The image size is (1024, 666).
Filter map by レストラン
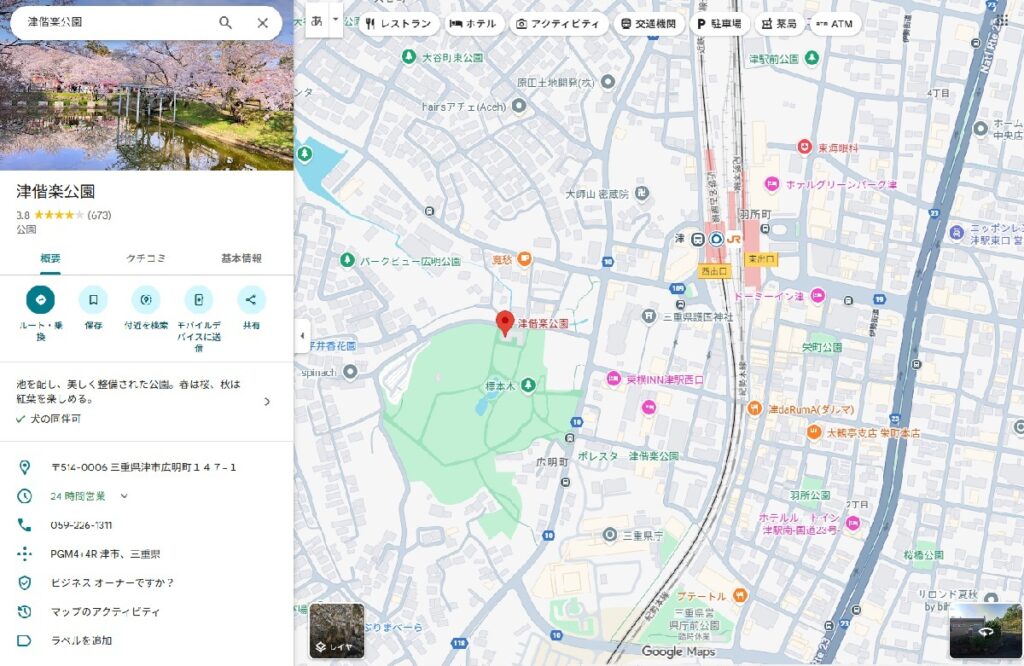[x=399, y=24]
